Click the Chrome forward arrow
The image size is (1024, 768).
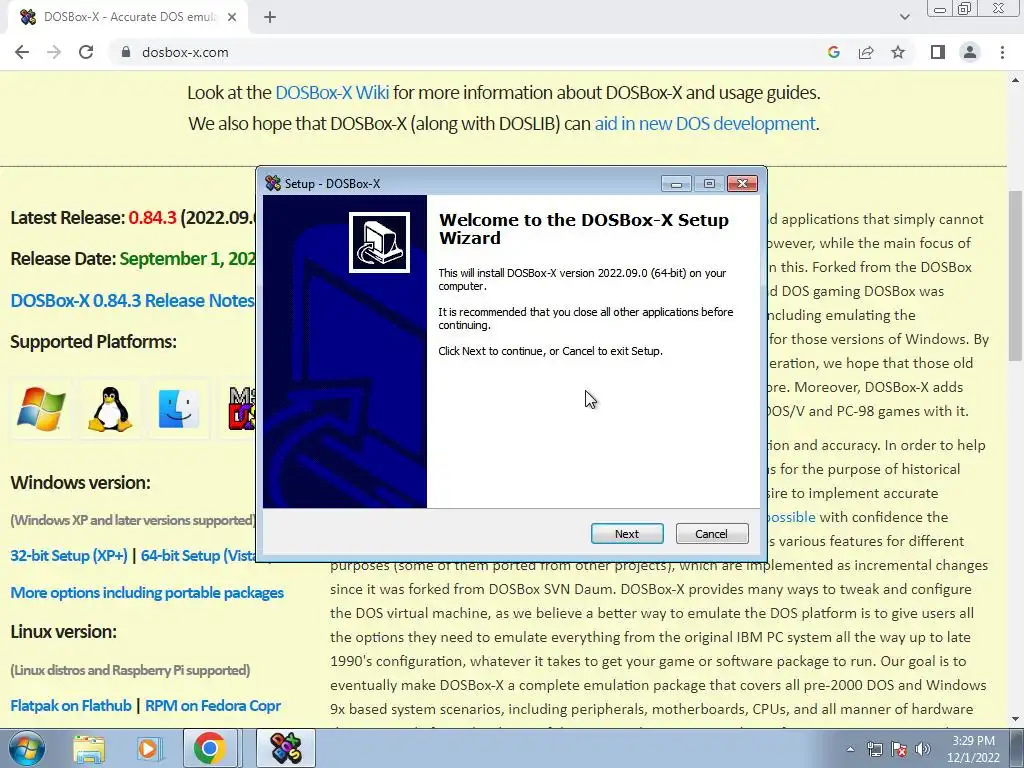(54, 52)
